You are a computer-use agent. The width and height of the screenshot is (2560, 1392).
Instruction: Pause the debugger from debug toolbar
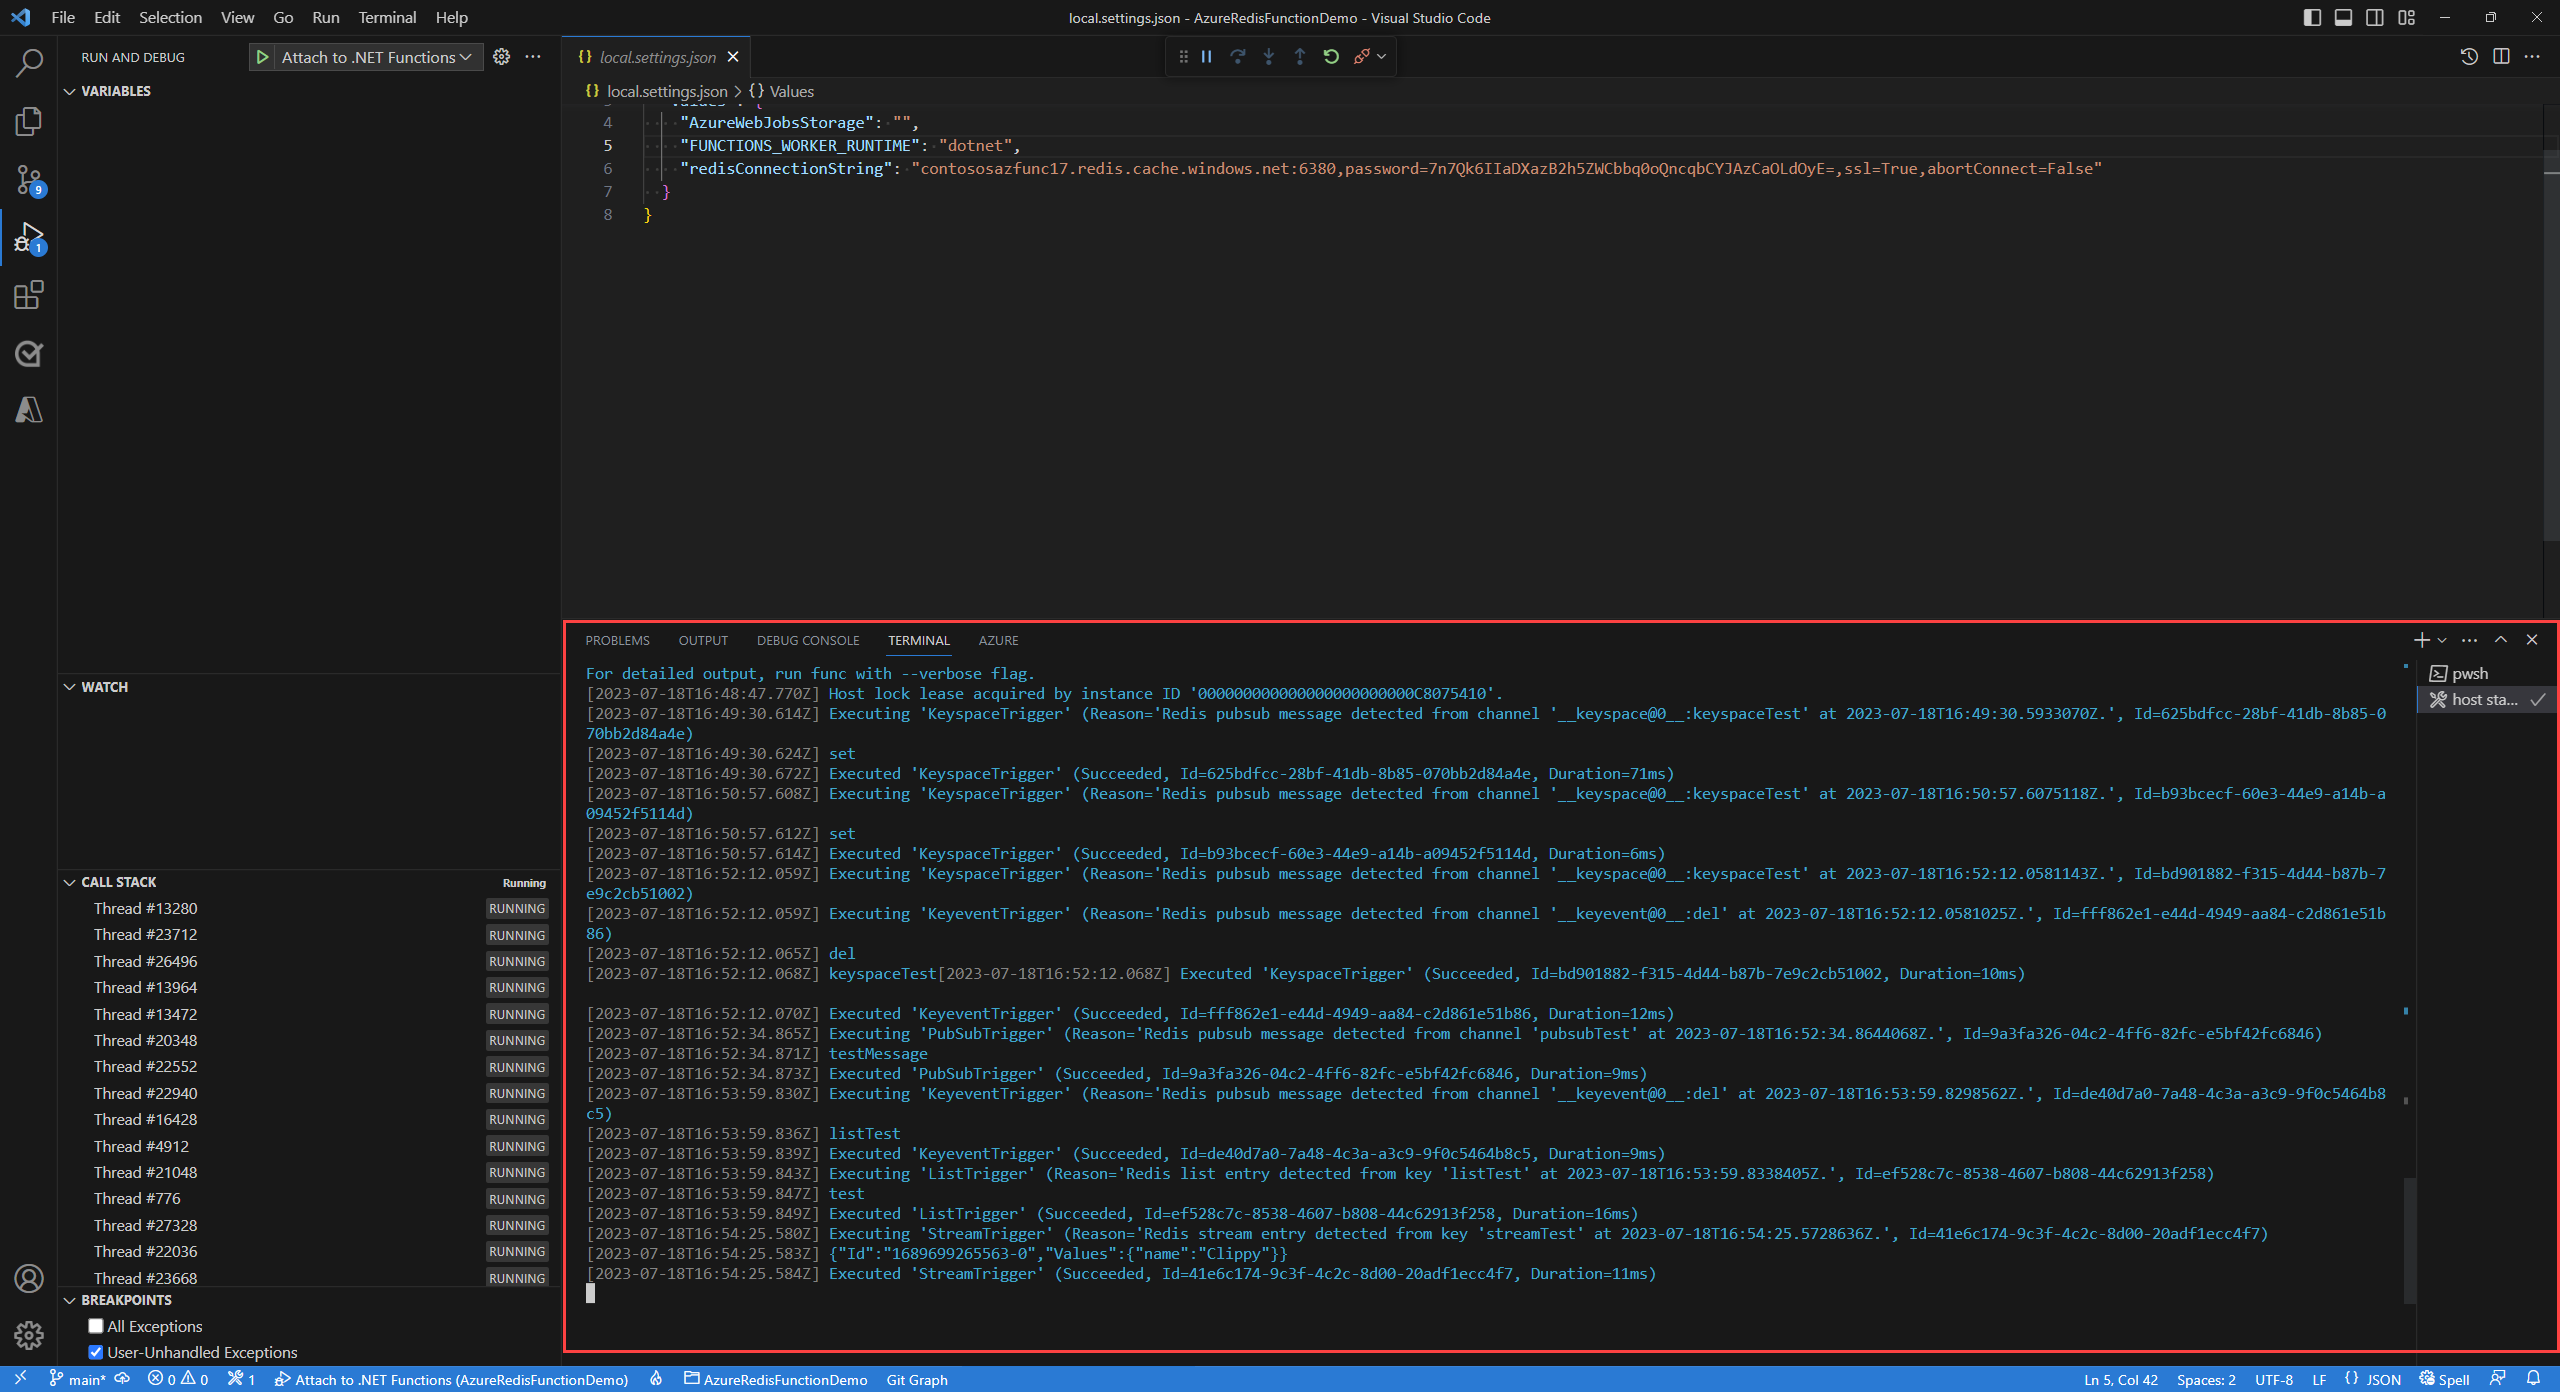tap(1207, 57)
